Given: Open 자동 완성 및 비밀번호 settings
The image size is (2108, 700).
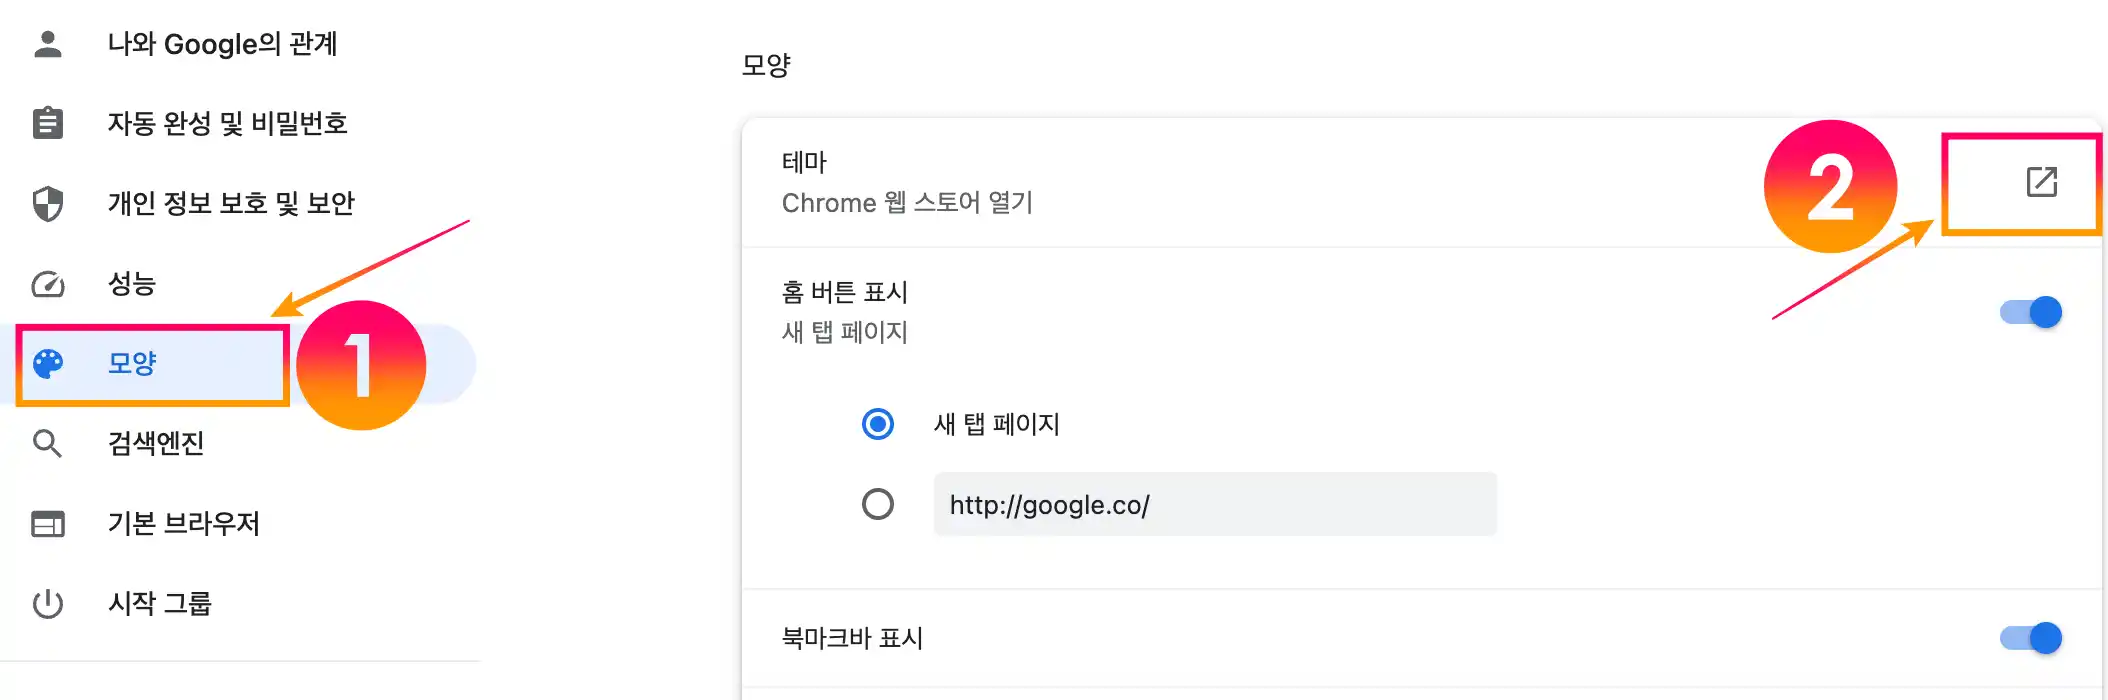Looking at the screenshot, I should pyautogui.click(x=229, y=124).
